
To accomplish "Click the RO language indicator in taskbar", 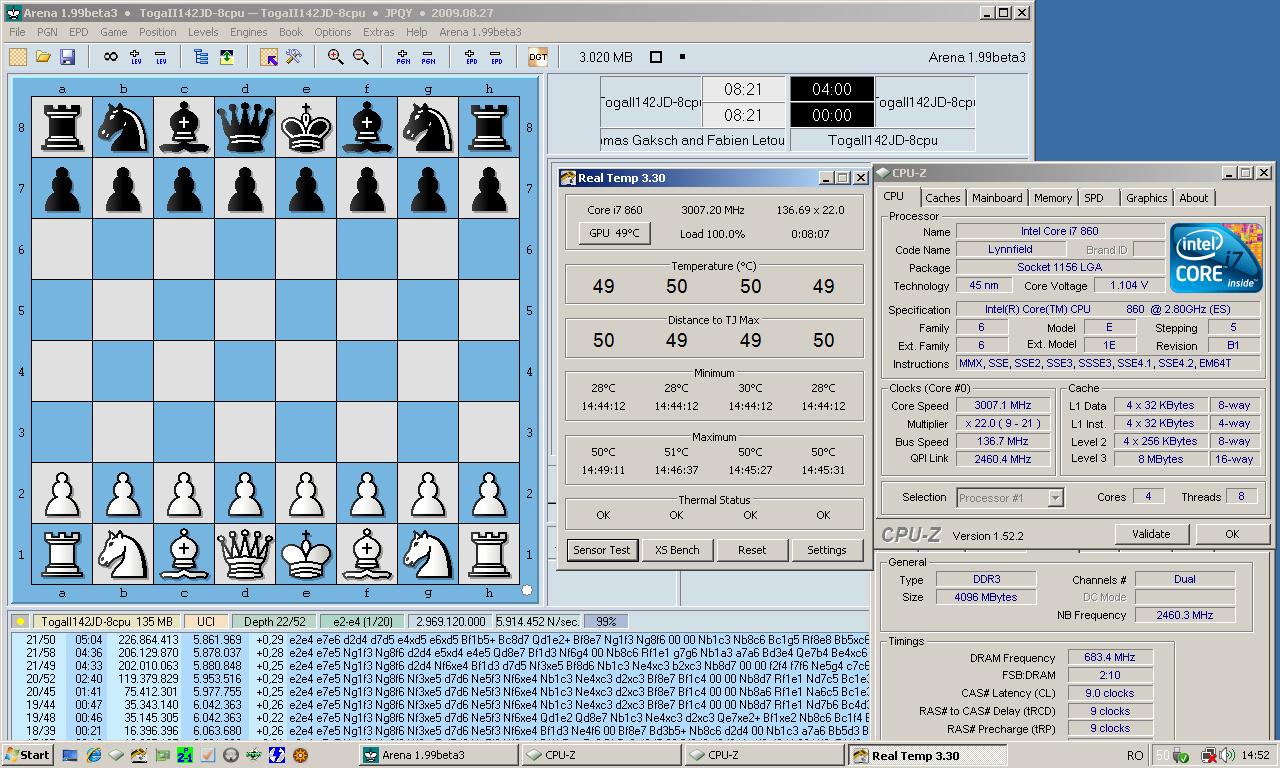I will pos(1134,756).
